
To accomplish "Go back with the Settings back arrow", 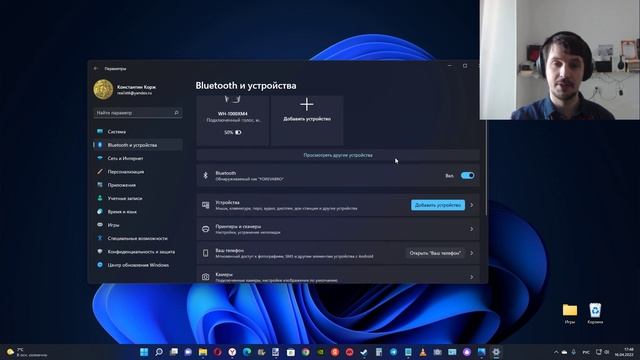I will pos(96,69).
